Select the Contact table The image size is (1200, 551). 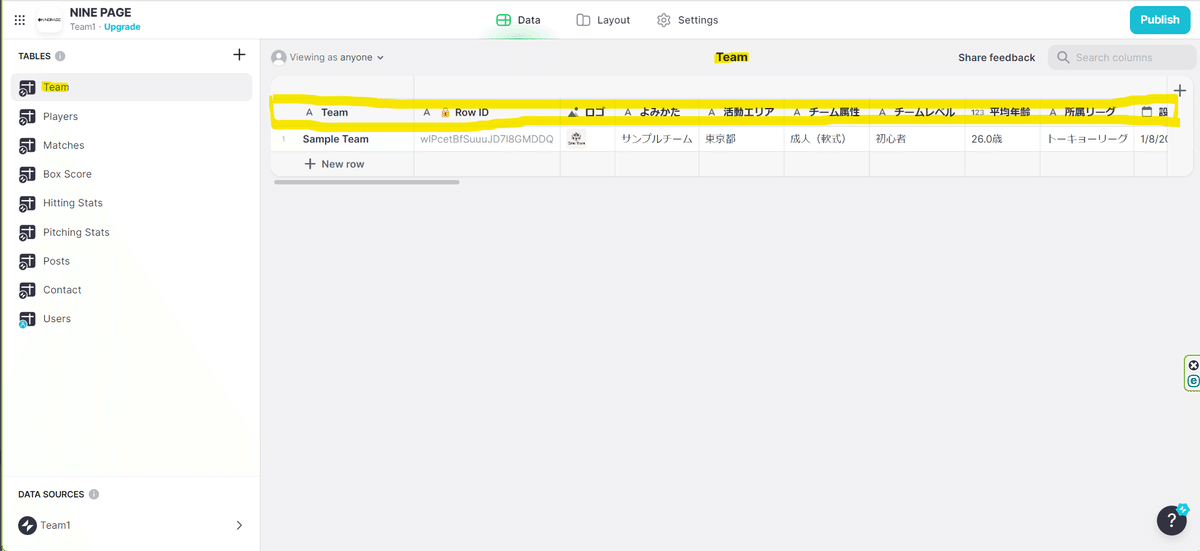pyautogui.click(x=131, y=290)
